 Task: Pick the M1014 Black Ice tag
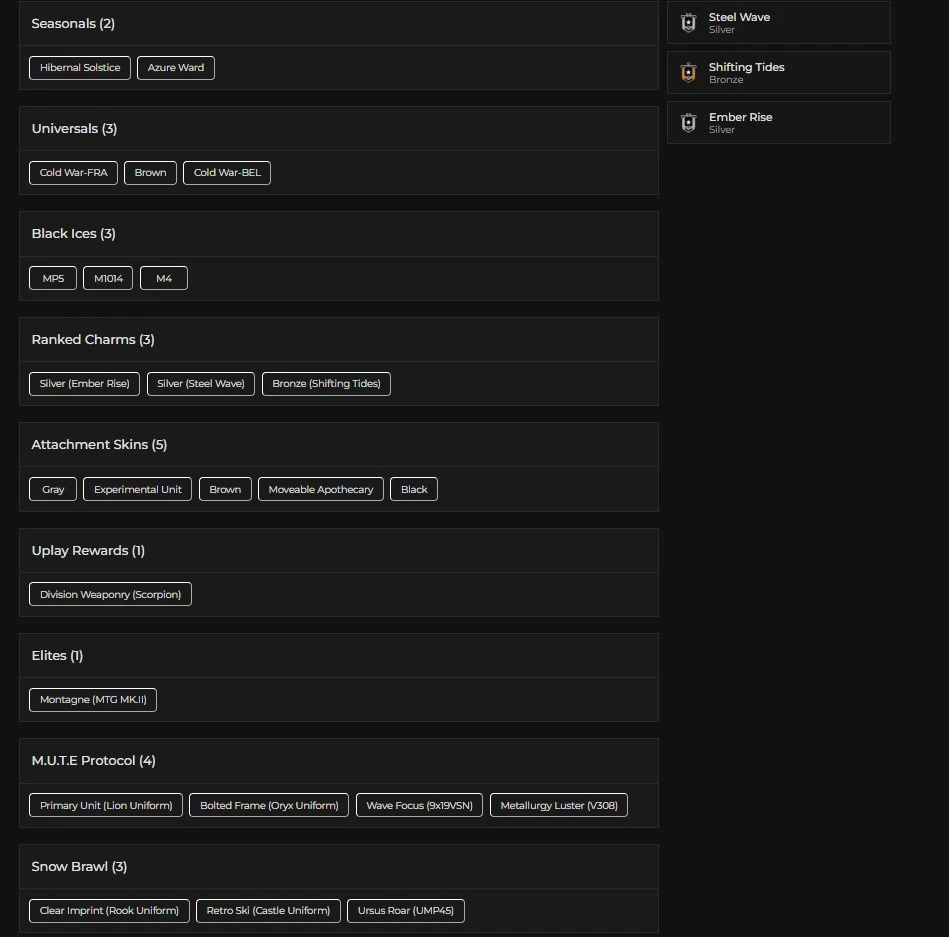coord(108,279)
